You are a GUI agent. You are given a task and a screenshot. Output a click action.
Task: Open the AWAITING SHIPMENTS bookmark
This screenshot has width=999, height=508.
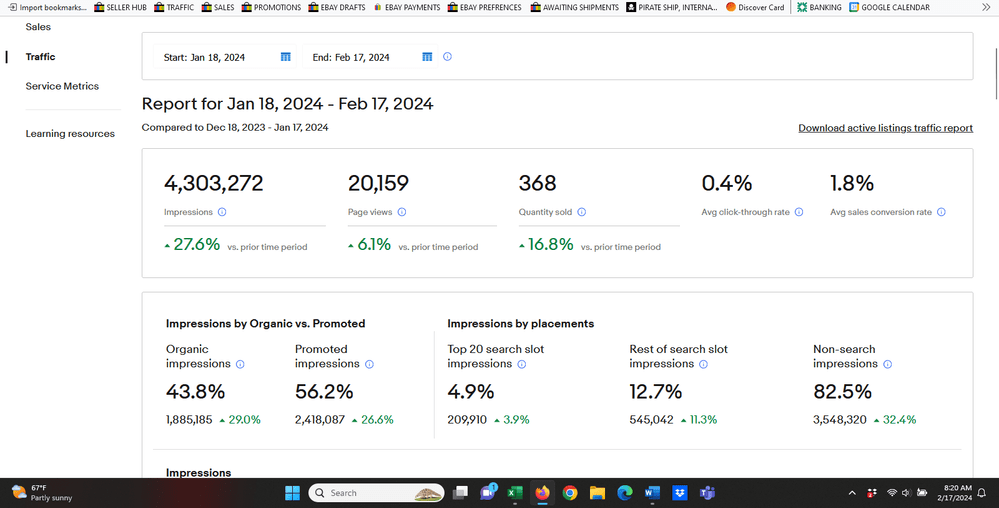coord(574,7)
